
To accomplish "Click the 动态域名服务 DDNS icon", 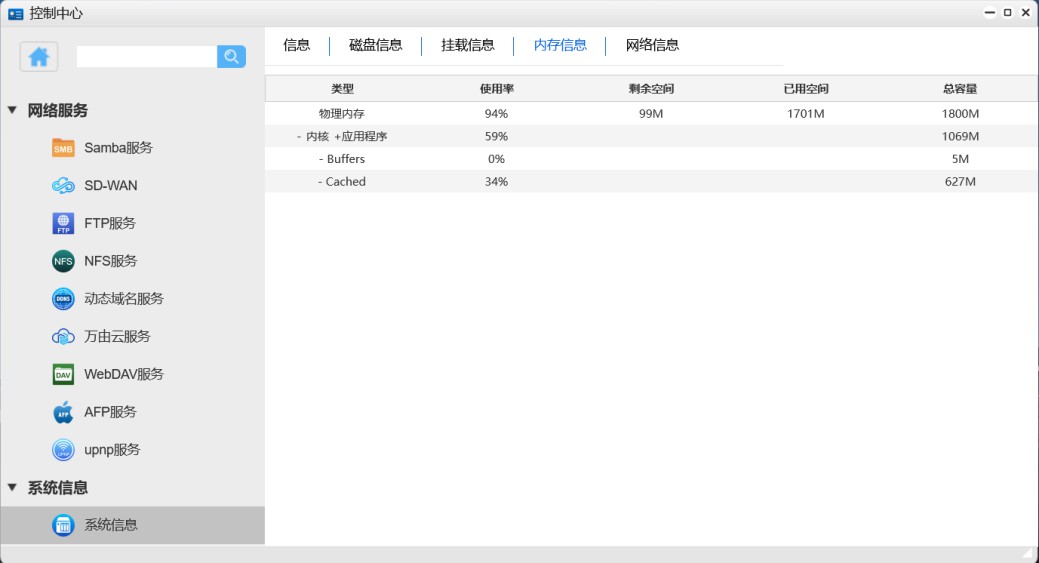I will [63, 299].
